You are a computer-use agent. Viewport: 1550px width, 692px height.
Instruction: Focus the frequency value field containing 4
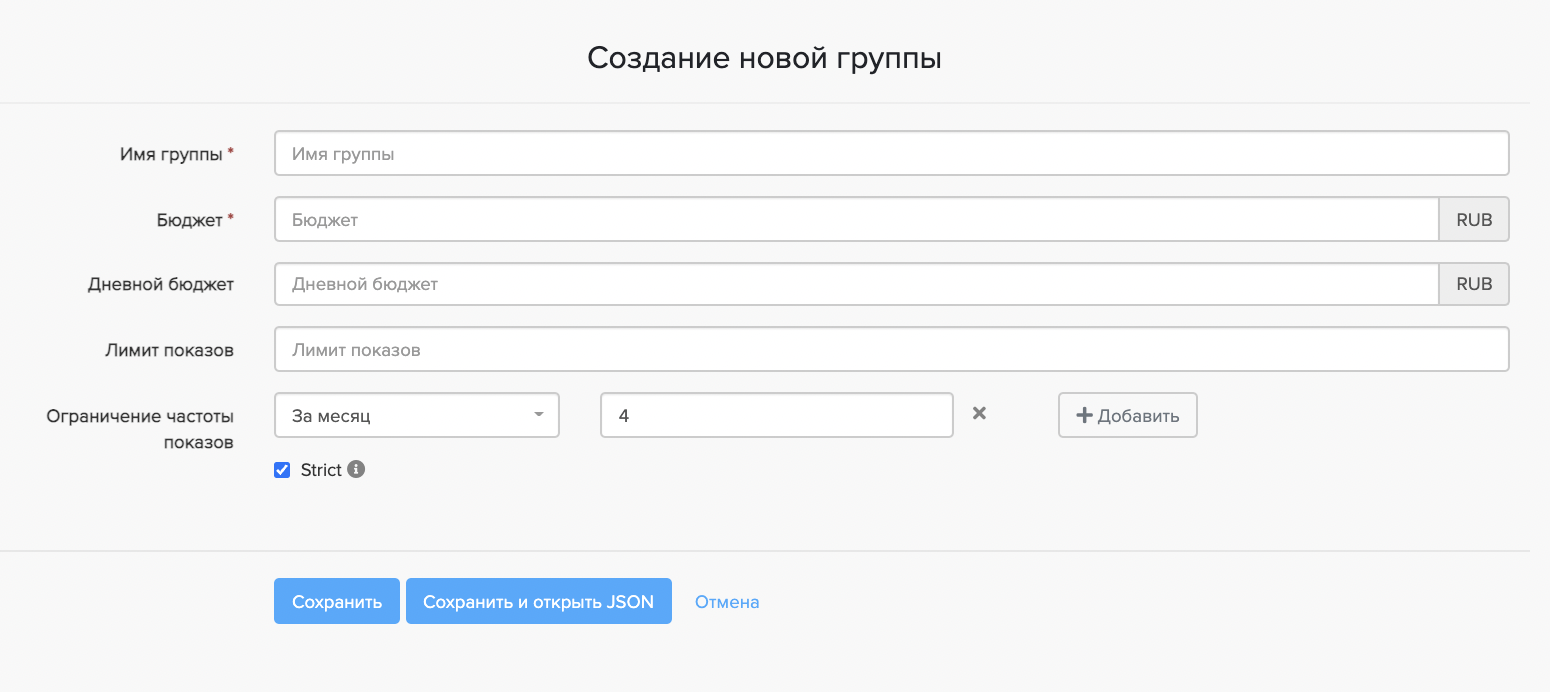[x=776, y=415]
